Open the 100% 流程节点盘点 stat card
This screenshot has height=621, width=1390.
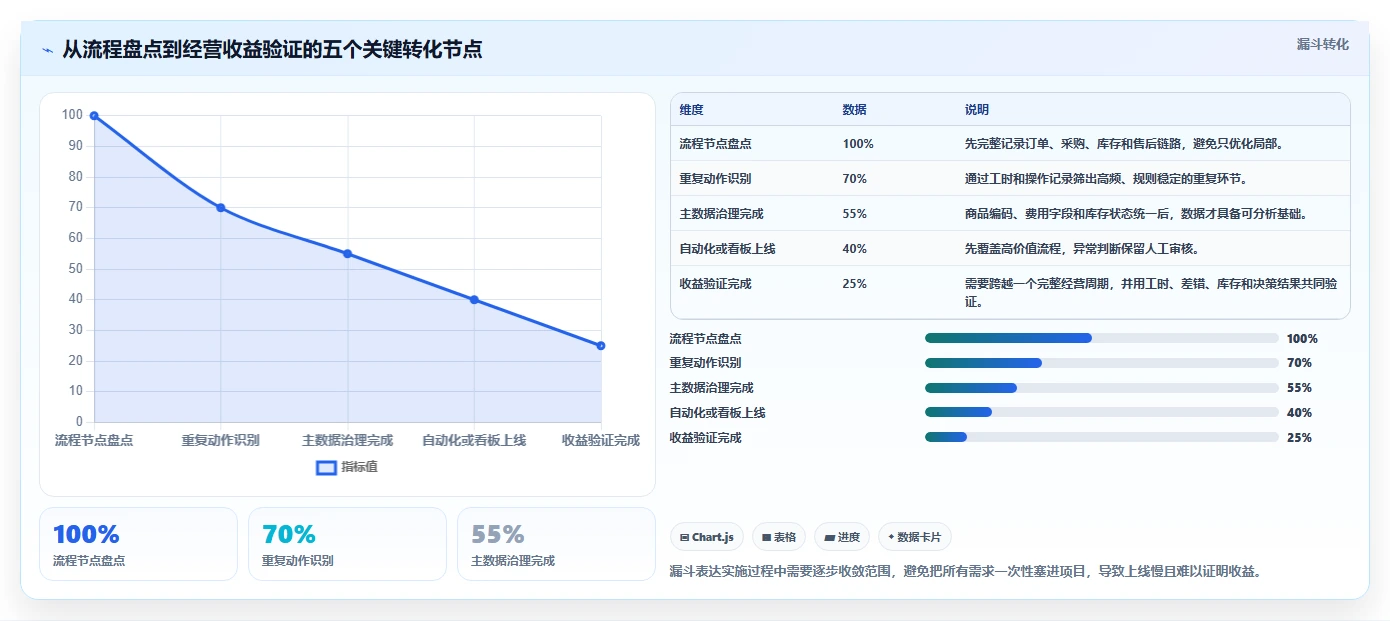pyautogui.click(x=138, y=544)
